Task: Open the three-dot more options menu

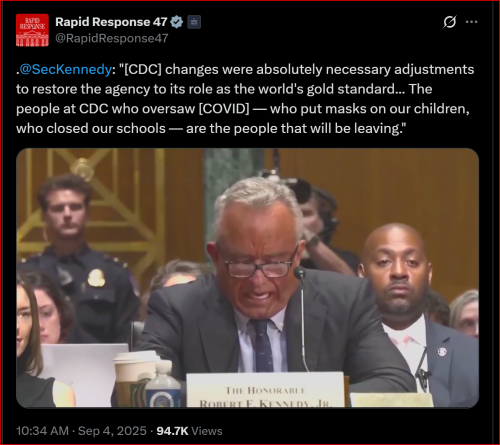Action: 471,22
